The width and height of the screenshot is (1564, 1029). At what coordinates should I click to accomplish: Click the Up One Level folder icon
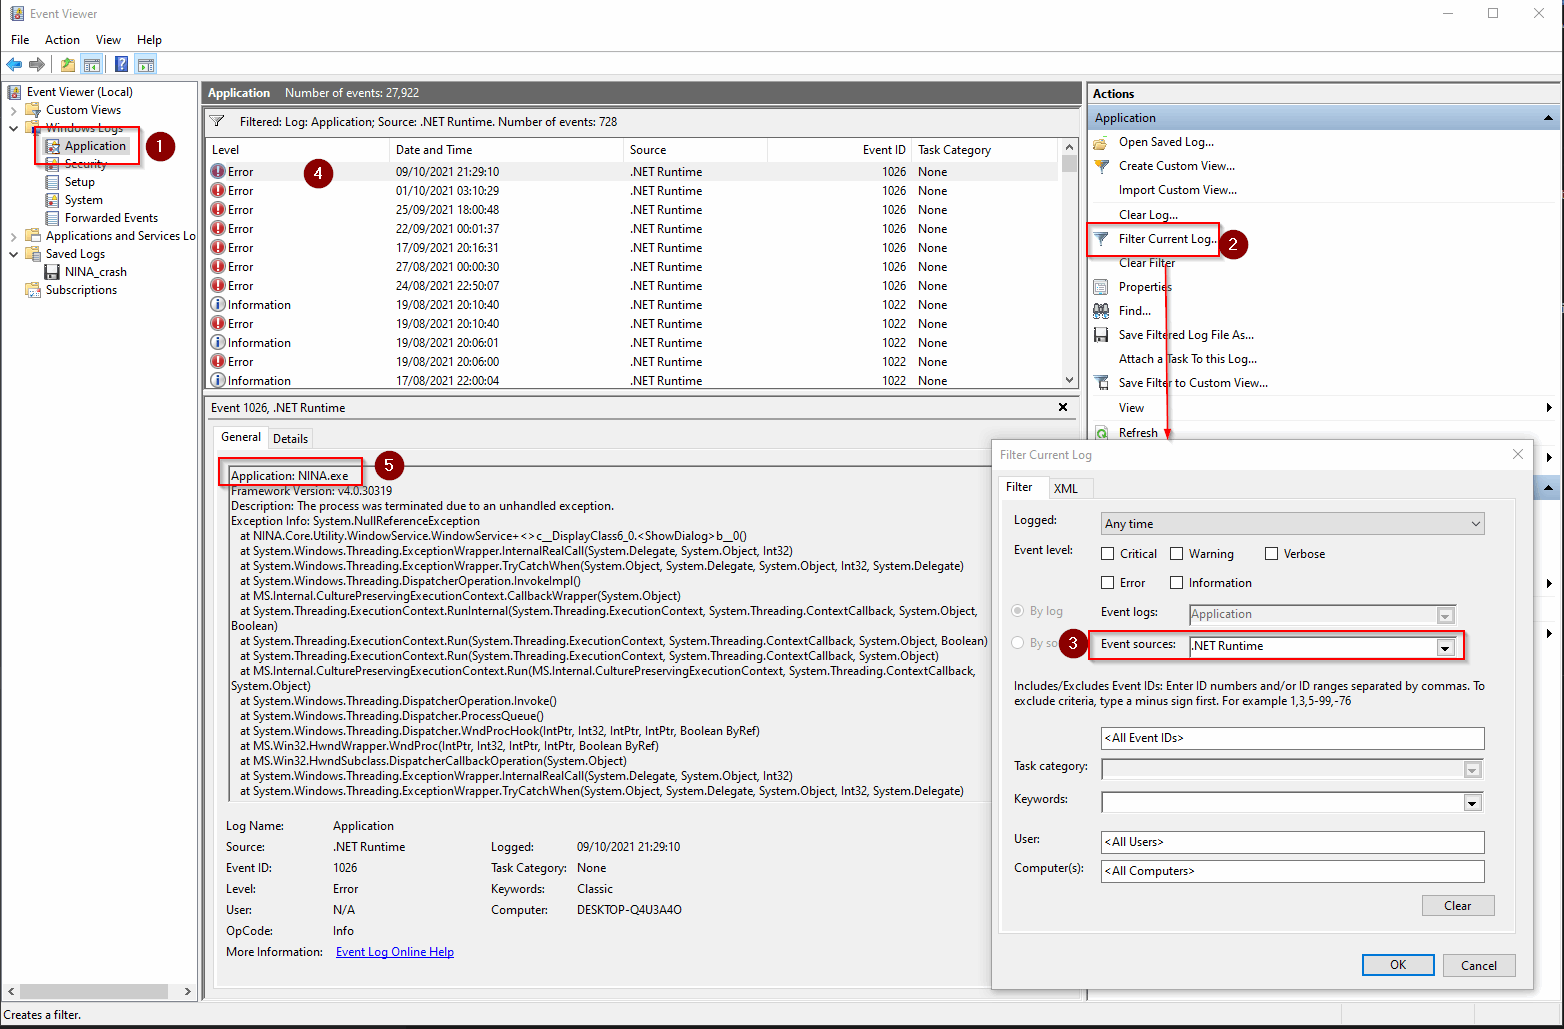68,65
